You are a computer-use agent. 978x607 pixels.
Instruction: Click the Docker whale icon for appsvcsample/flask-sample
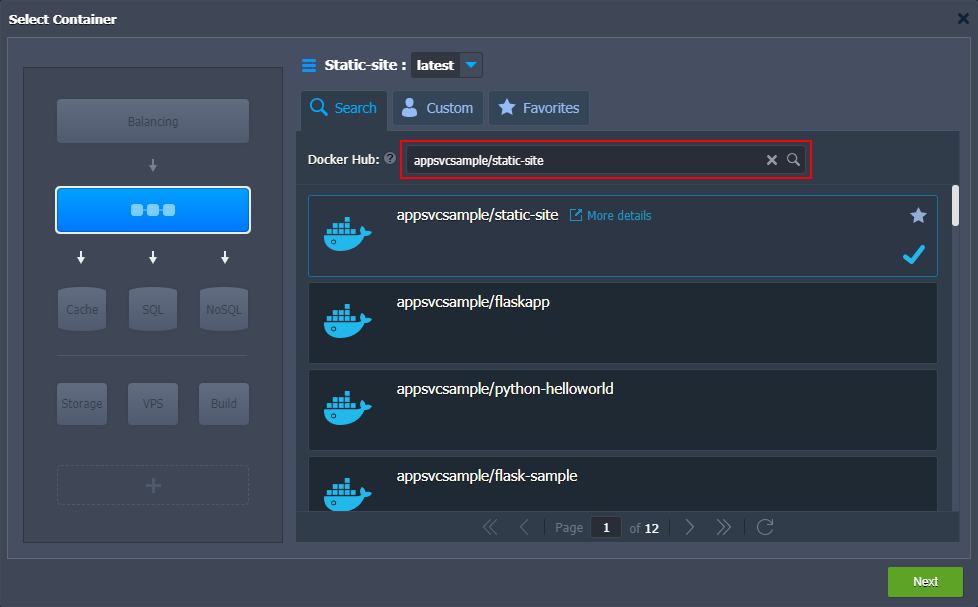(347, 495)
